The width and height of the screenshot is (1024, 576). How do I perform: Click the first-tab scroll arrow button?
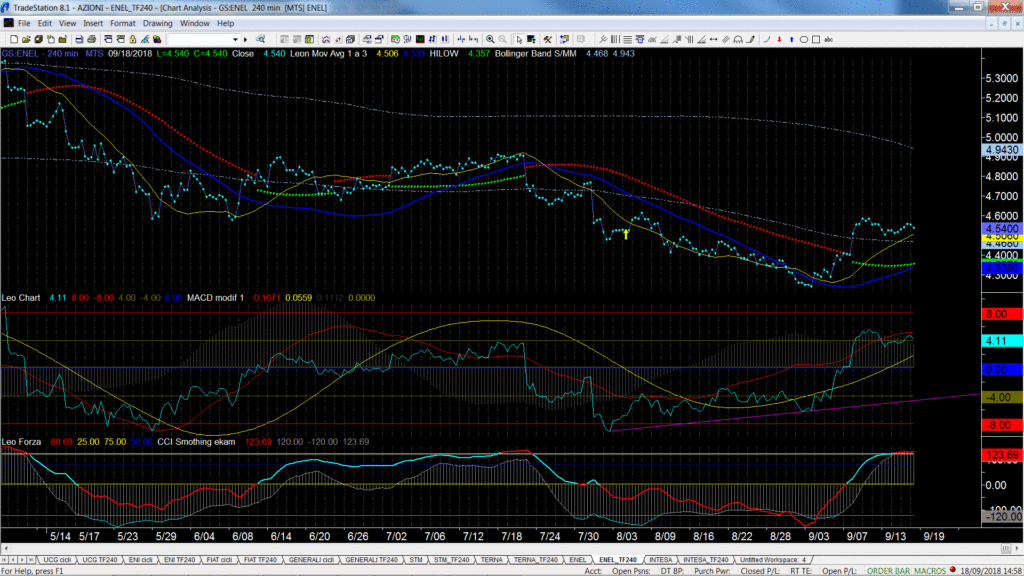(x=5, y=560)
